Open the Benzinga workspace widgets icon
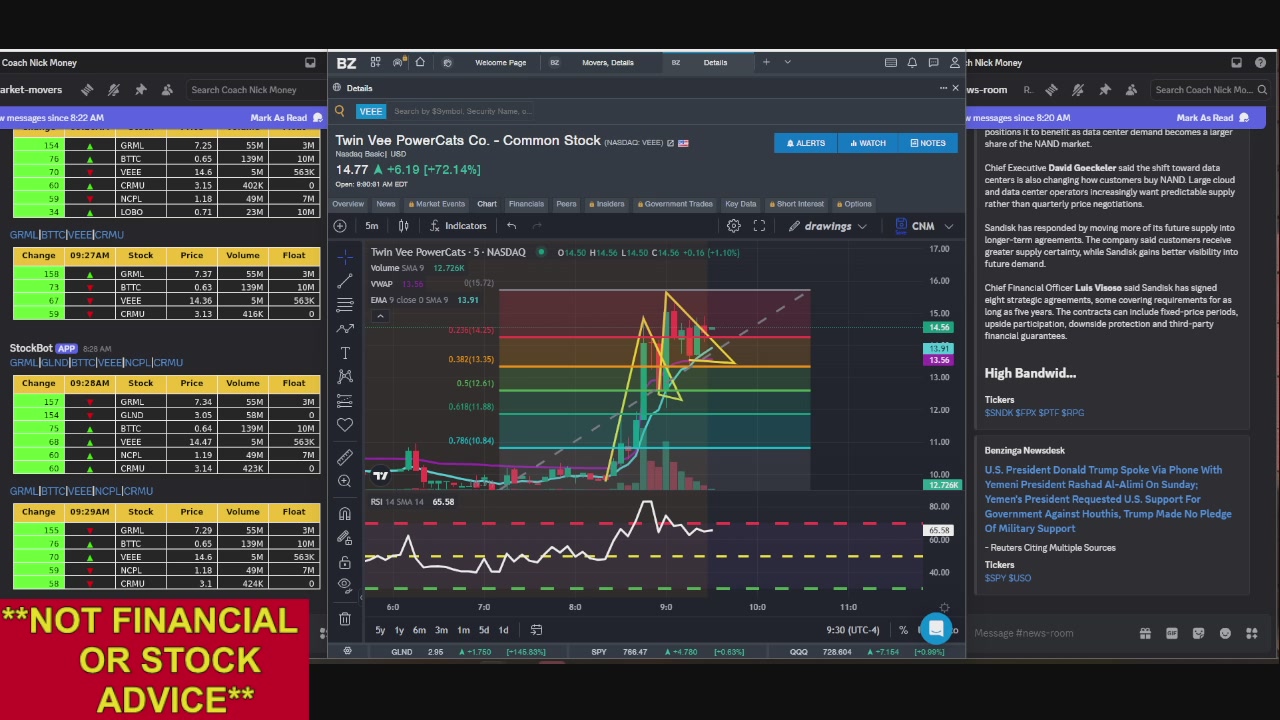The width and height of the screenshot is (1280, 720). [x=375, y=62]
